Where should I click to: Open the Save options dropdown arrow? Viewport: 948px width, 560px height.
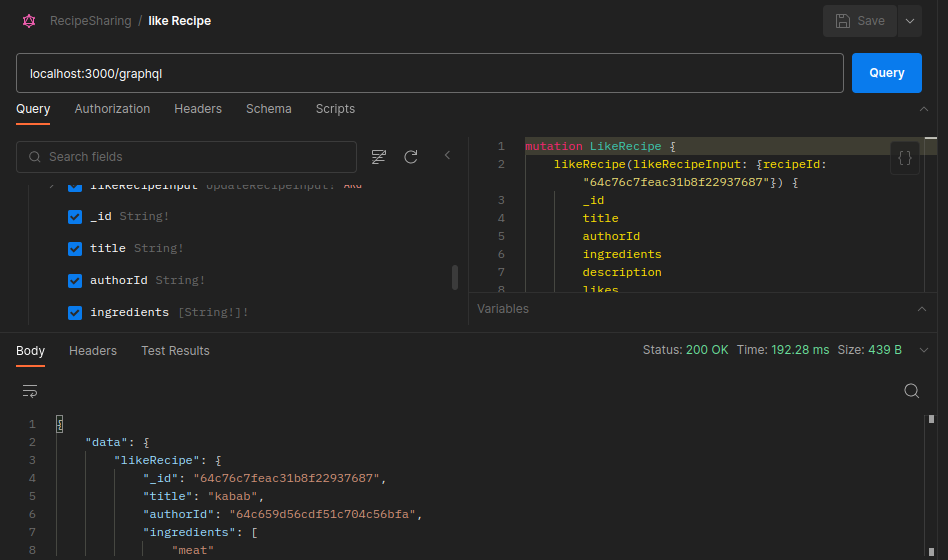(x=909, y=21)
